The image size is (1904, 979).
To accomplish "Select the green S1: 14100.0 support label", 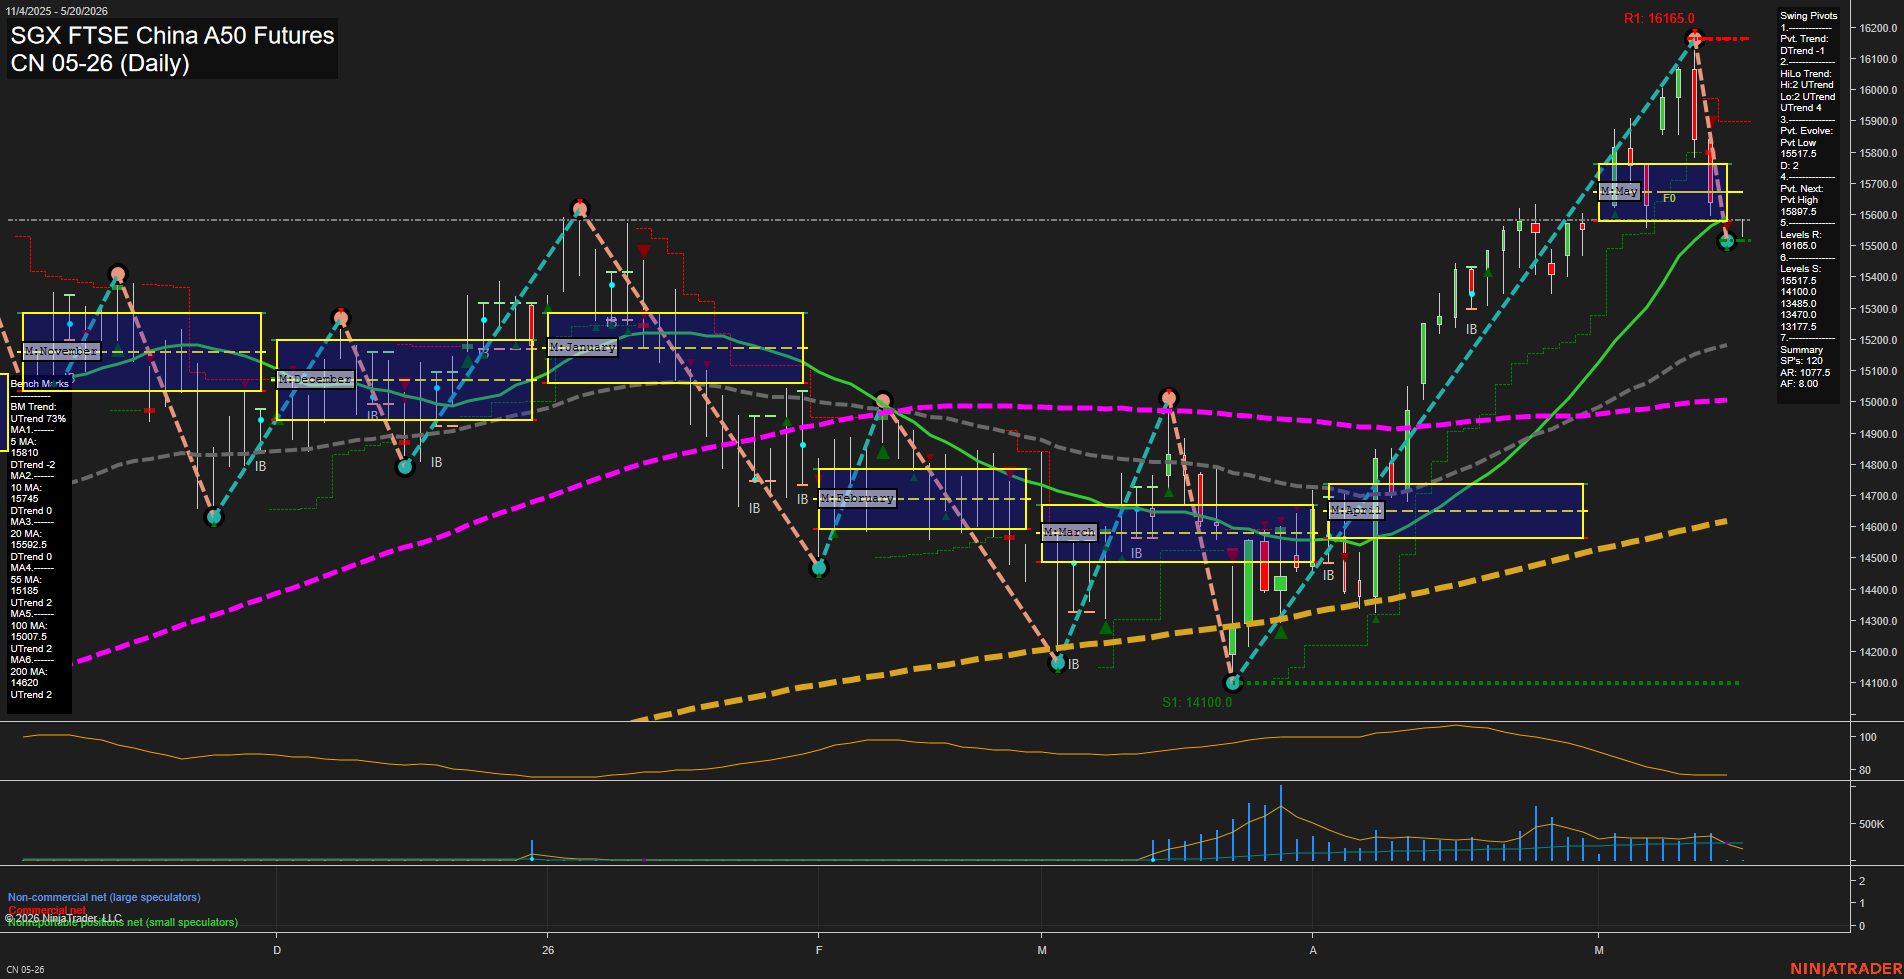I will (x=1197, y=702).
